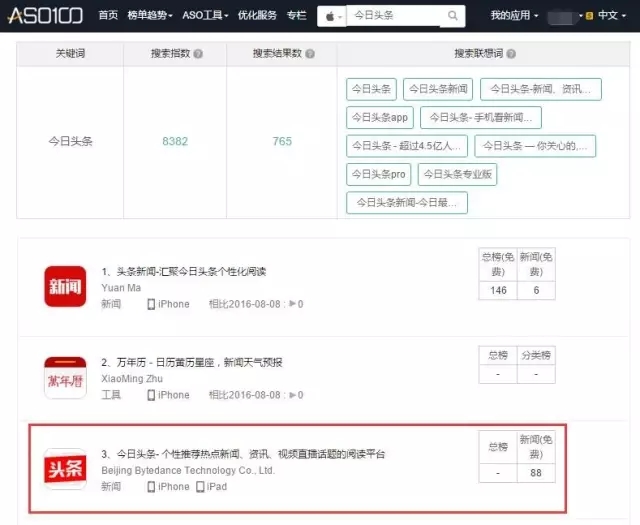Click the iPhone device icon for 头条新闻
Screen dimensions: 640x525
click(x=151, y=304)
